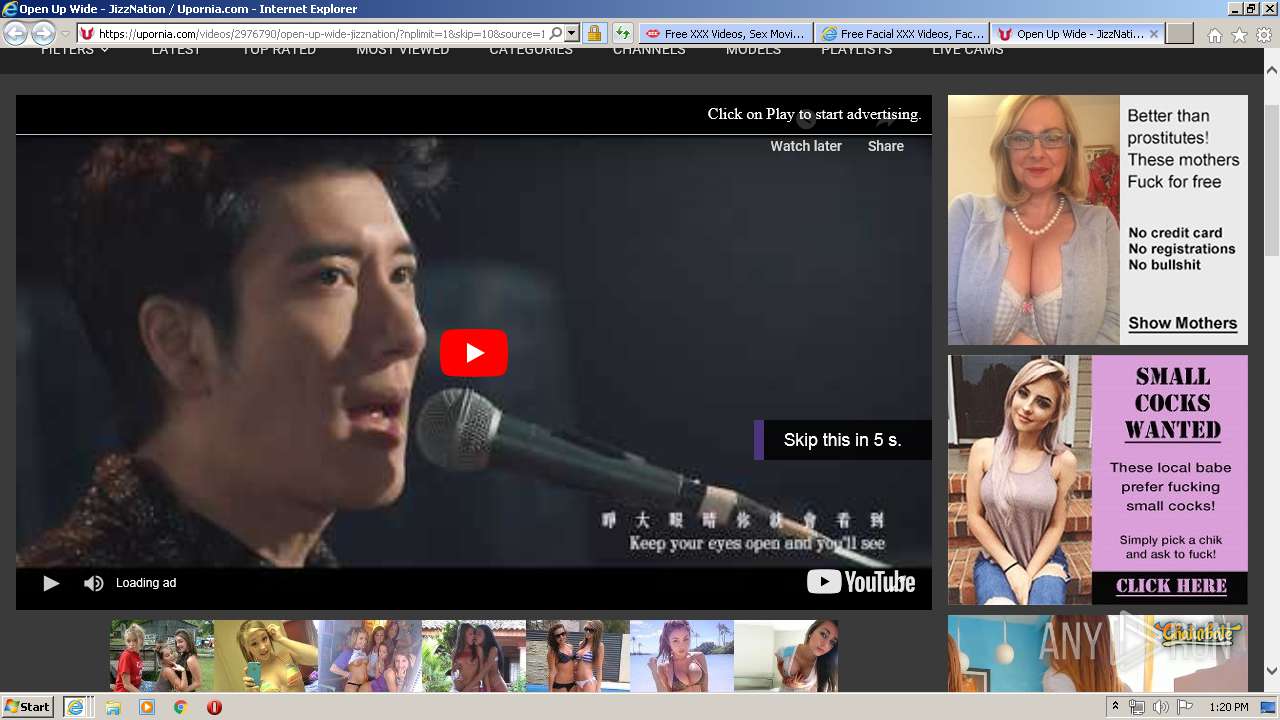Click Watch later on the video
This screenshot has height=720, width=1280.
click(x=806, y=146)
